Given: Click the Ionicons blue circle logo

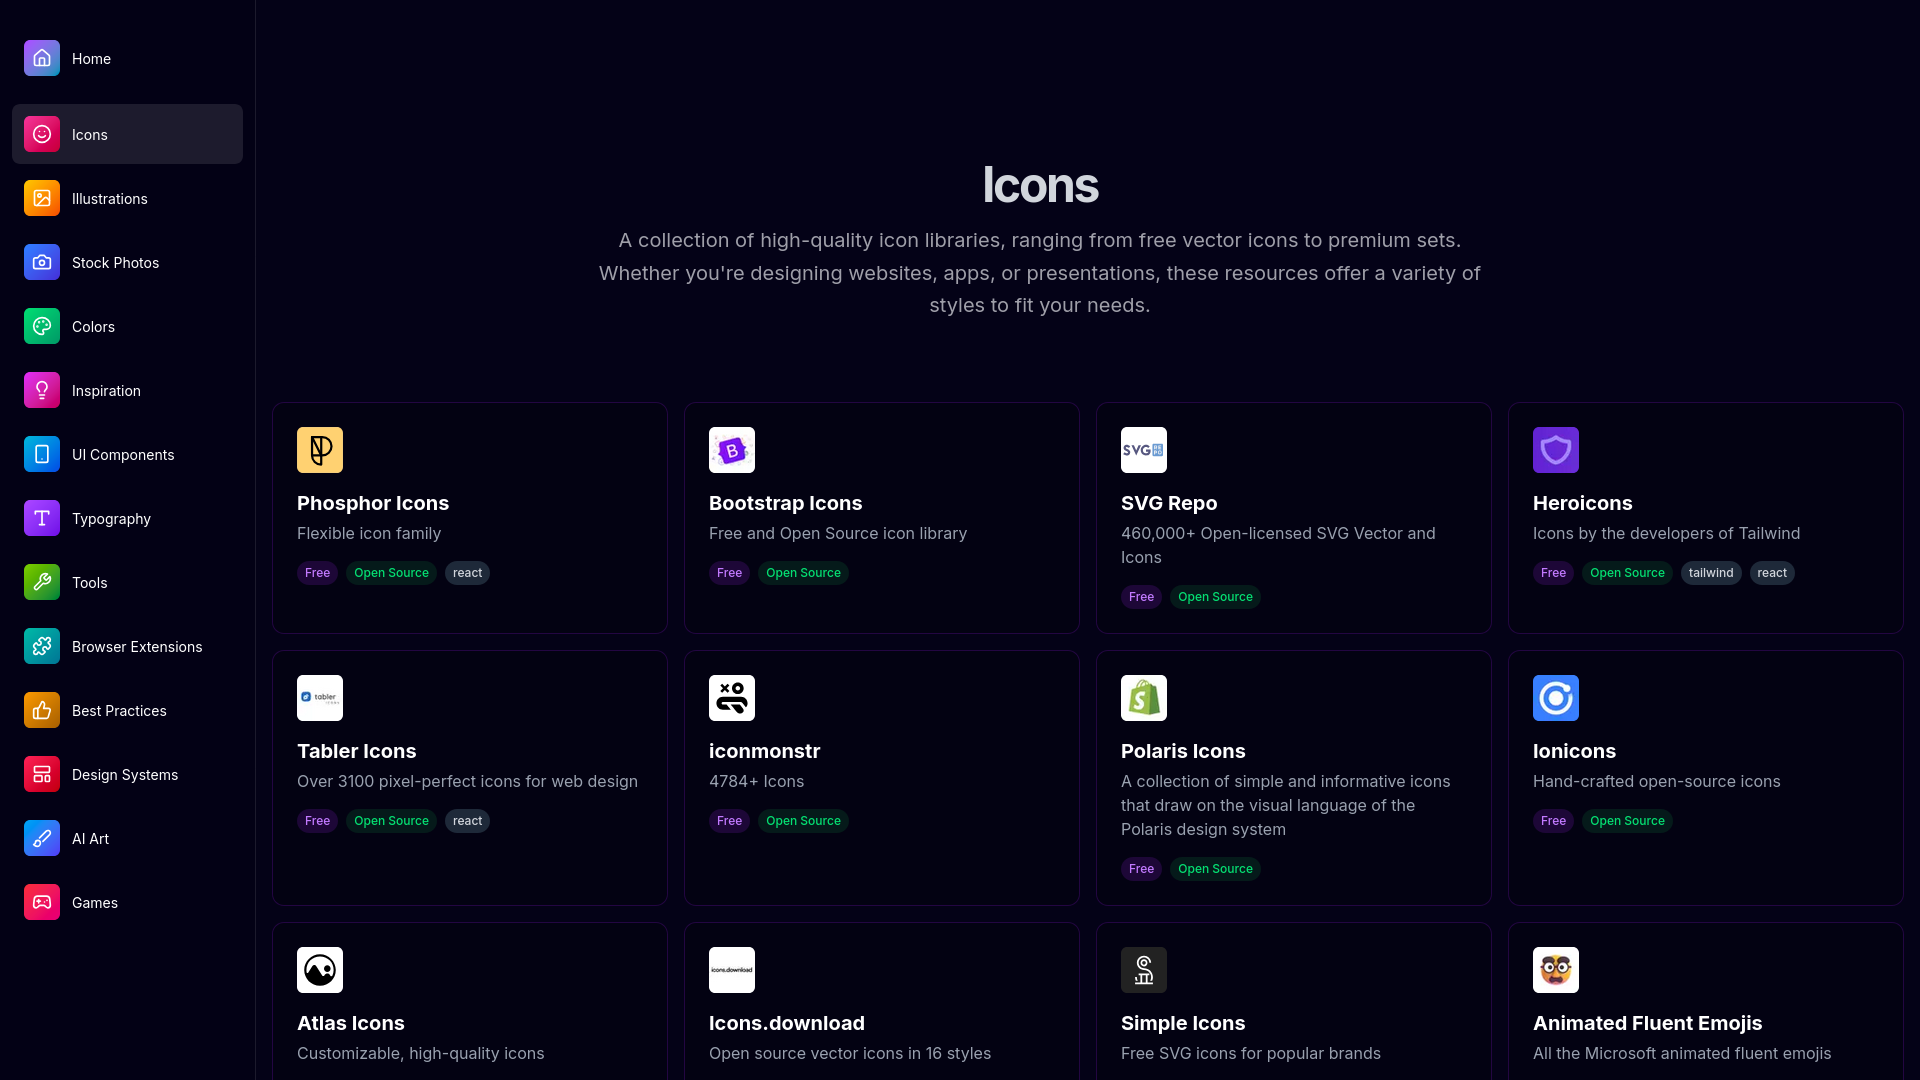Looking at the screenshot, I should [1556, 698].
